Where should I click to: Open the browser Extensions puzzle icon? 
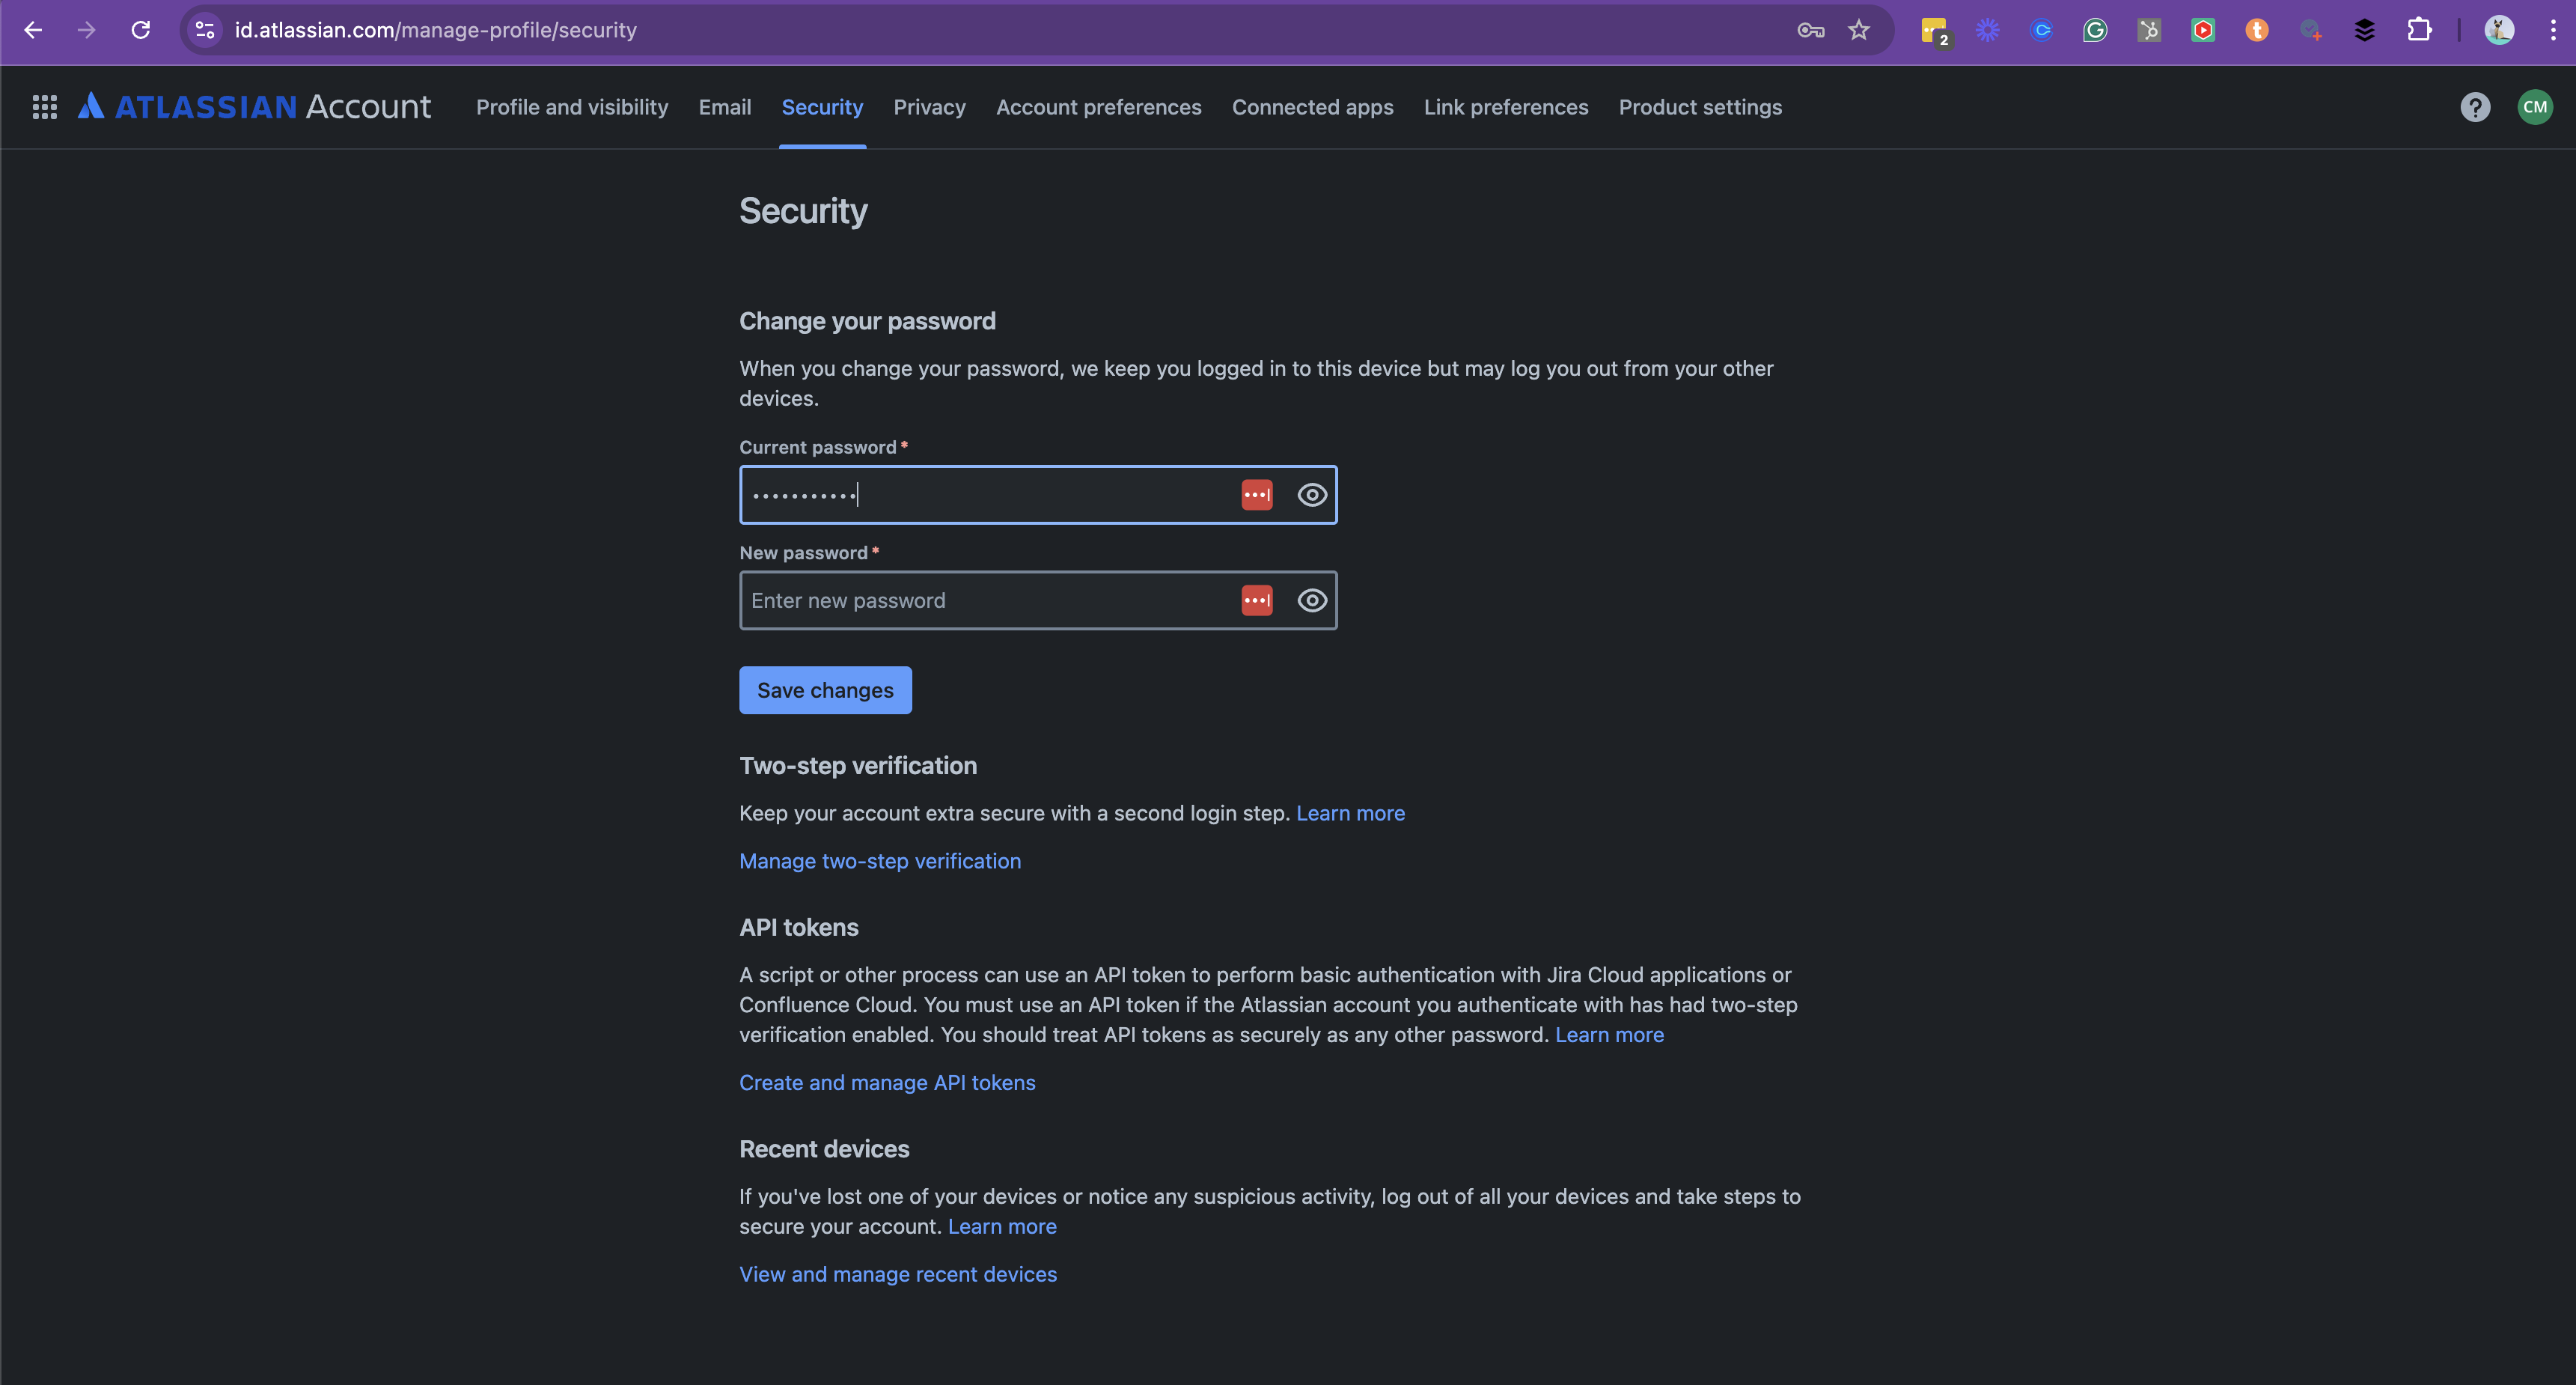click(2418, 30)
